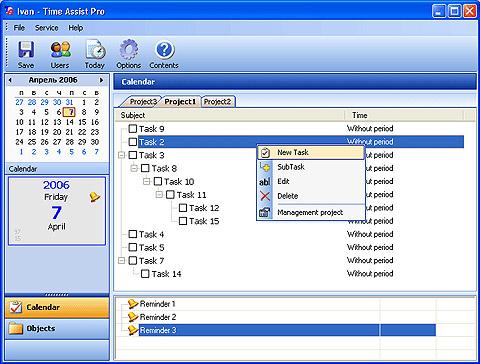Image resolution: width=480 pixels, height=364 pixels.
Task: Click the bell icon next to Friday
Action: pos(95,197)
